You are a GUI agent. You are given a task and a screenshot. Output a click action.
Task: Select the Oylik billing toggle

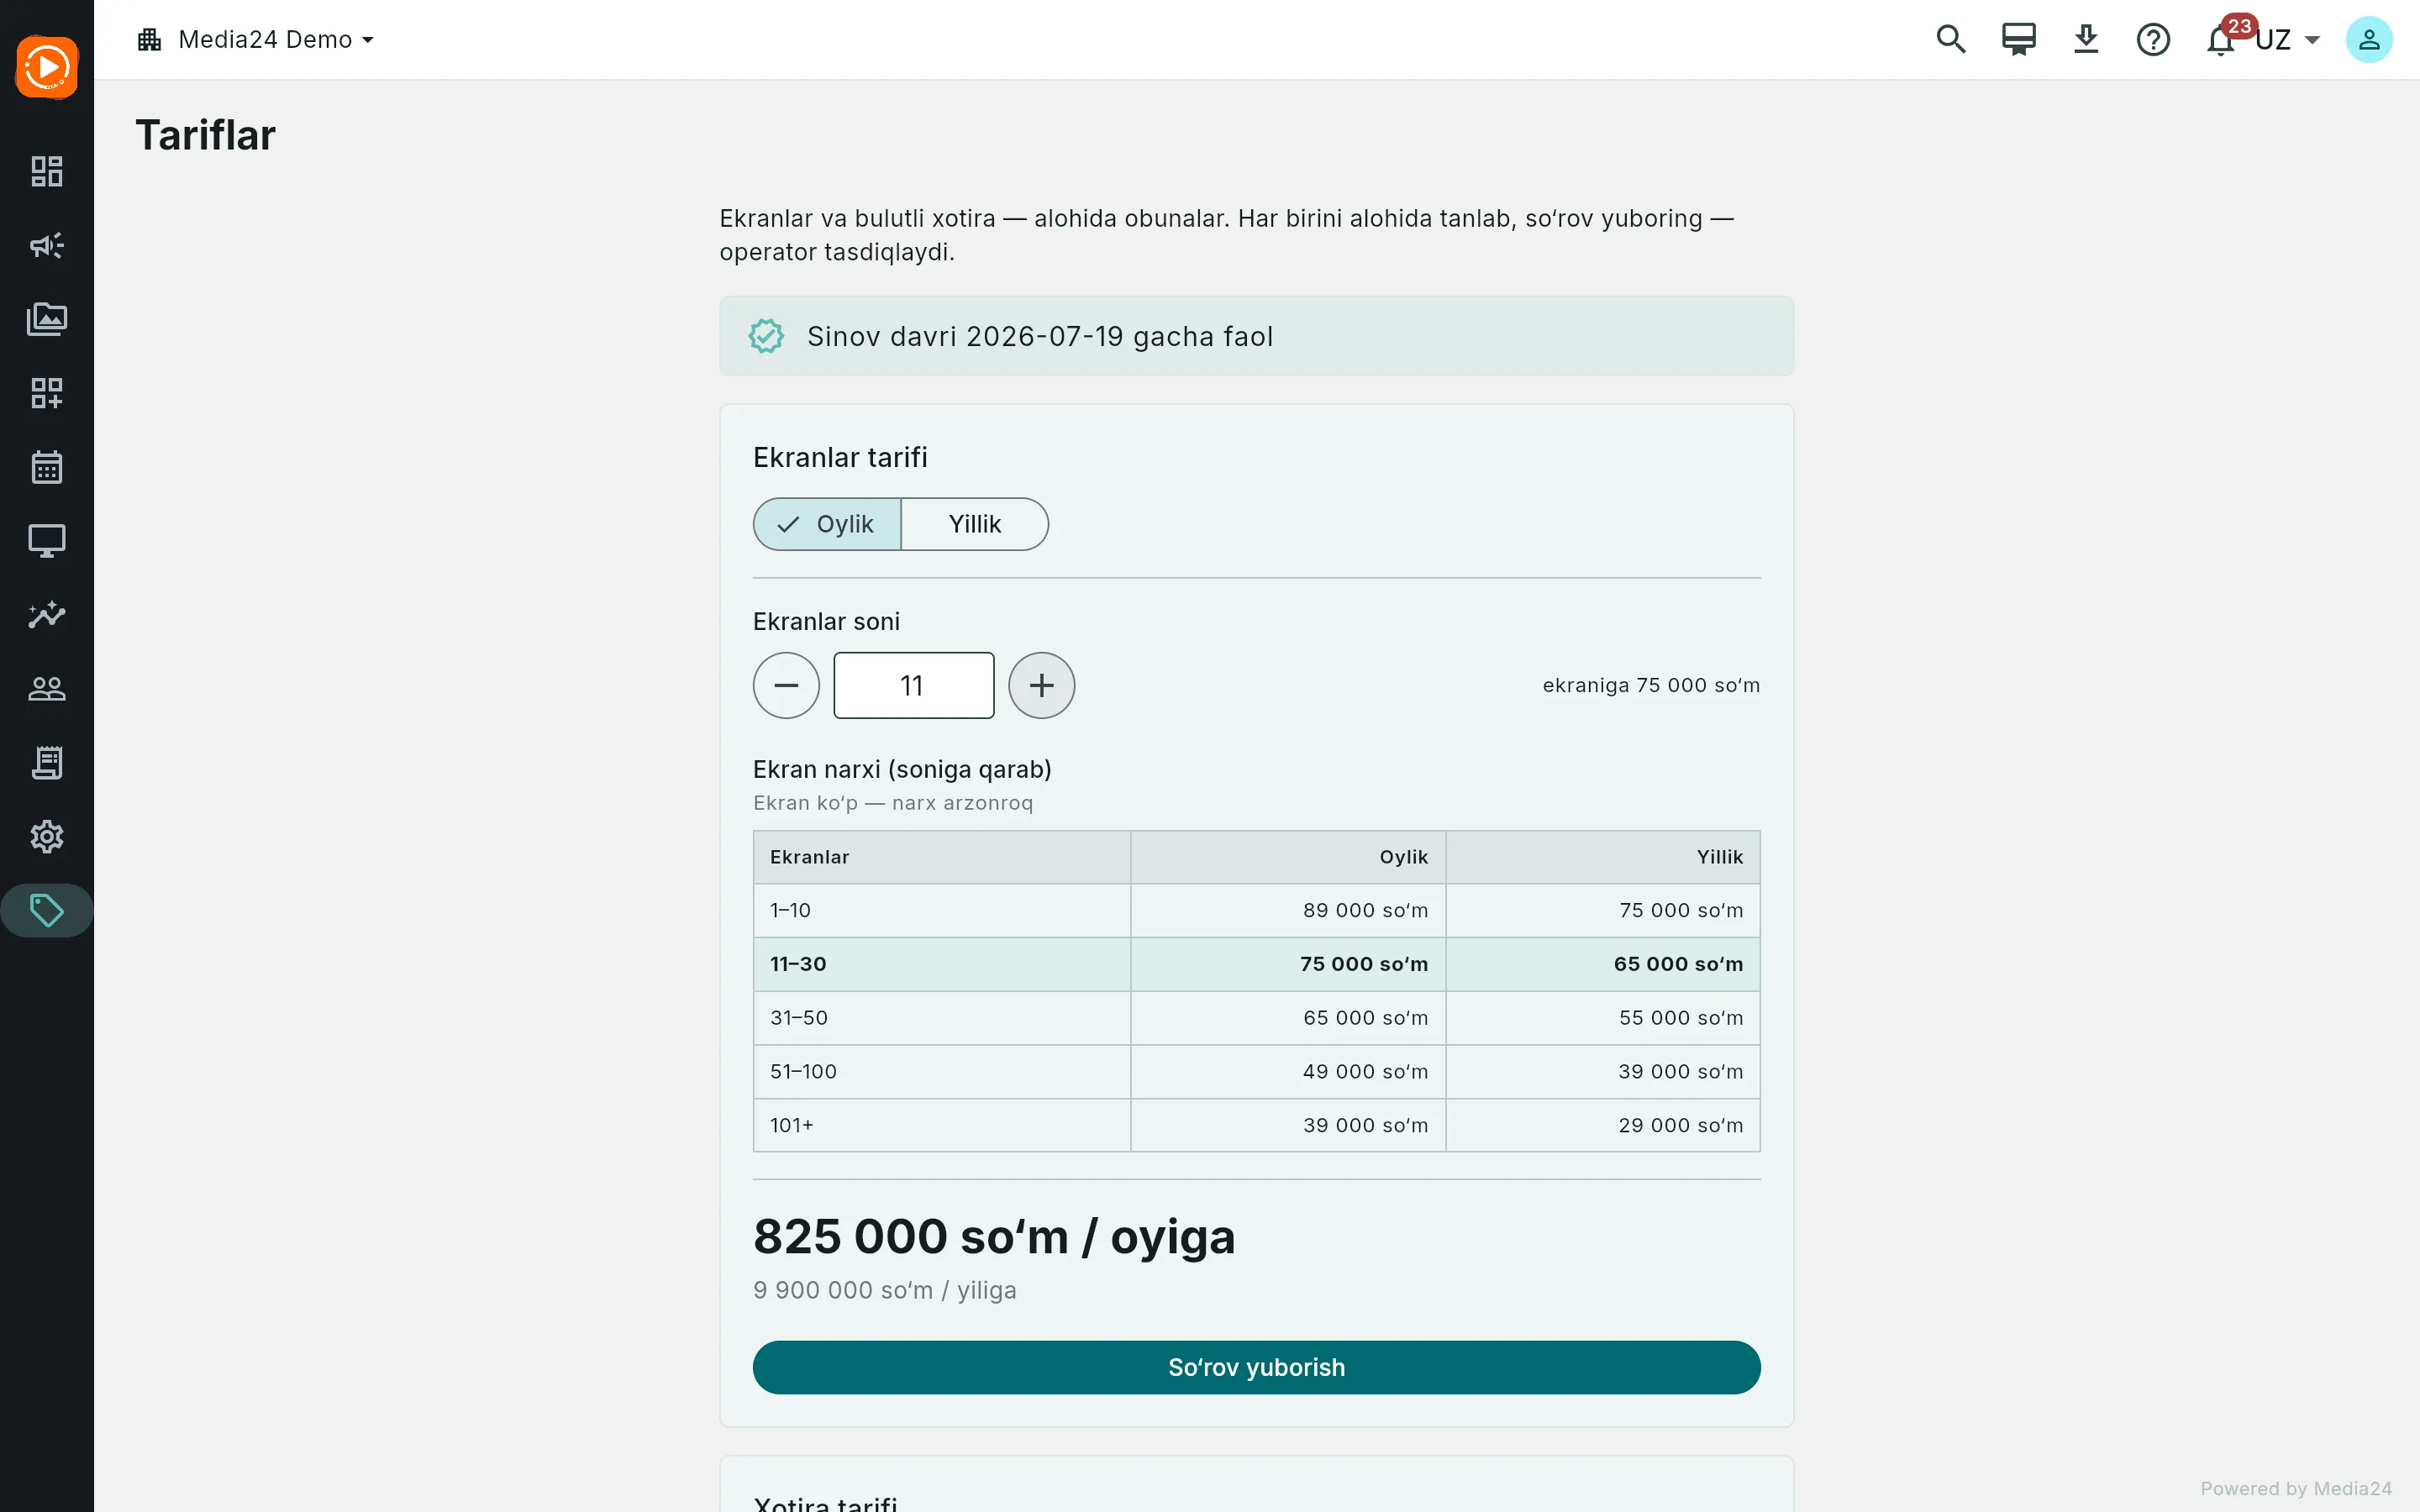pos(827,524)
